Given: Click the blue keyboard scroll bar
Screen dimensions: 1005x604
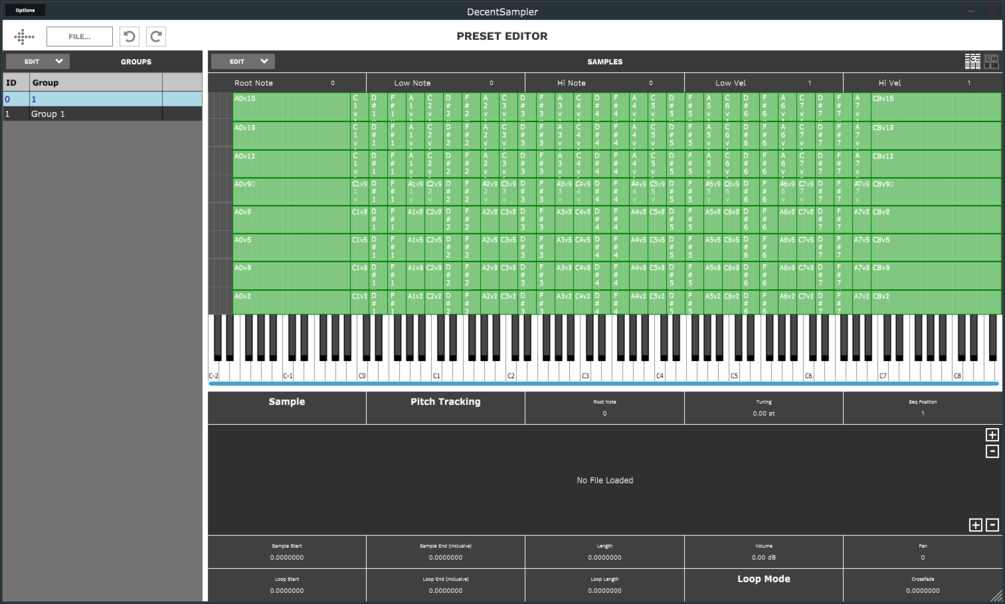Looking at the screenshot, I should [604, 384].
